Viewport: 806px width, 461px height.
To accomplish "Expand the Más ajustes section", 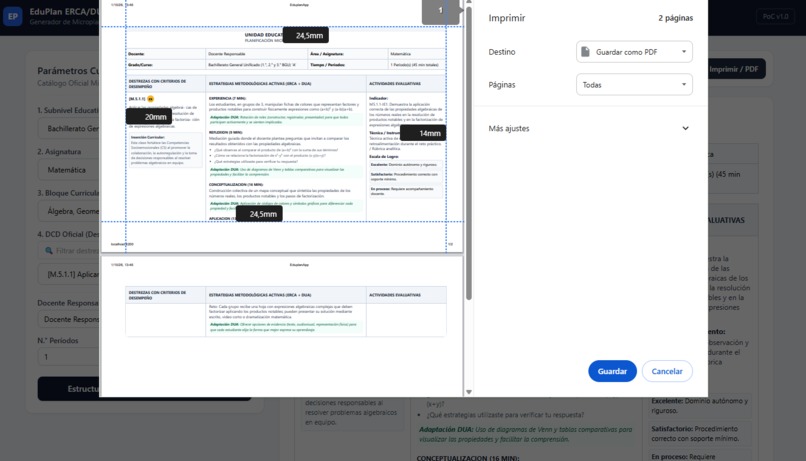I will [x=589, y=128].
